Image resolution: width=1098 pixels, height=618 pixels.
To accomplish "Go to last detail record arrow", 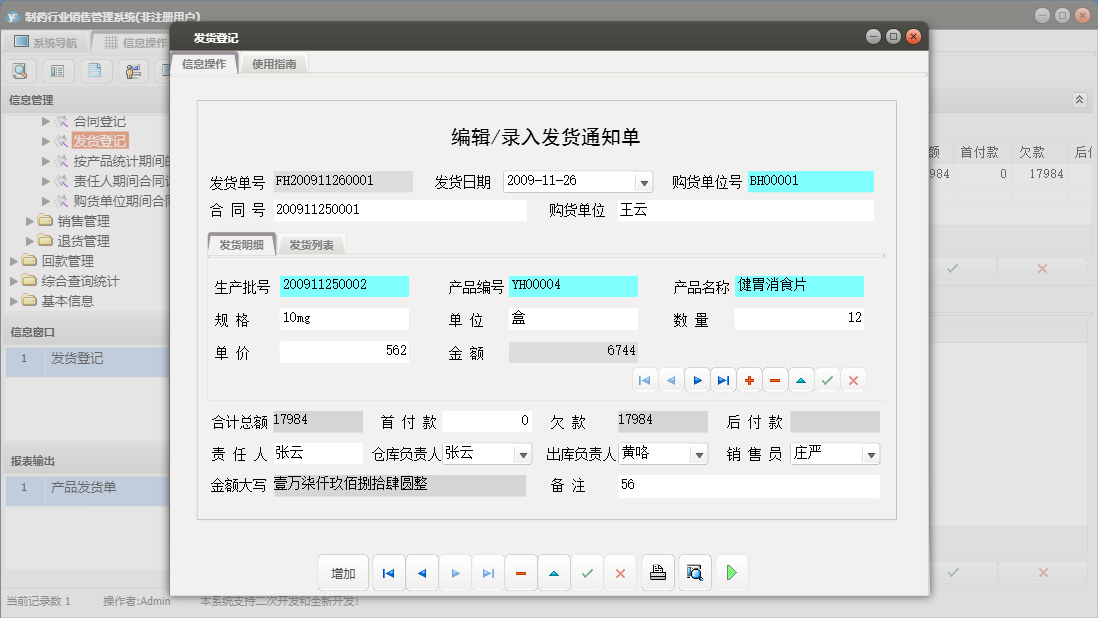I will 722,380.
